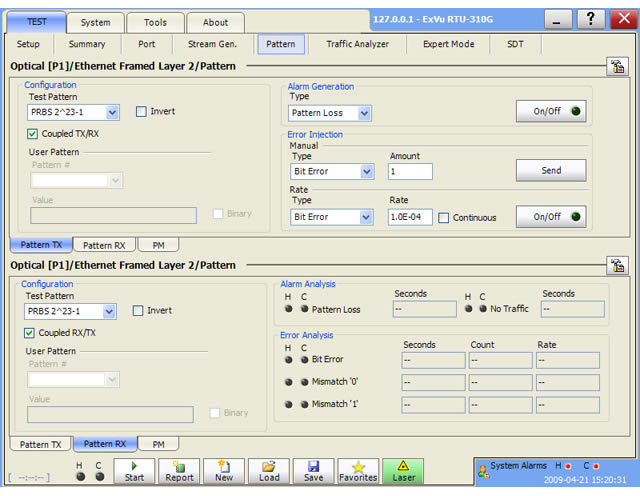Open the Favorites list
640x496 pixels.
pos(358,471)
